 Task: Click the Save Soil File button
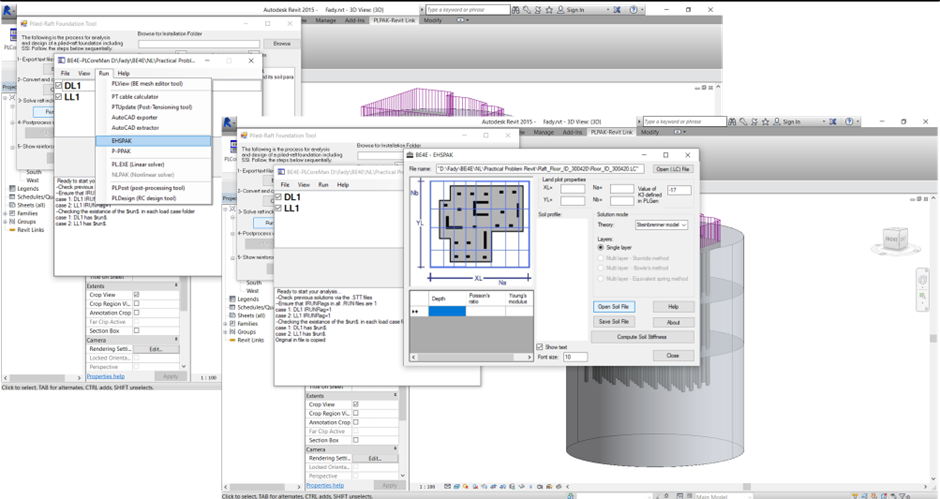(613, 321)
